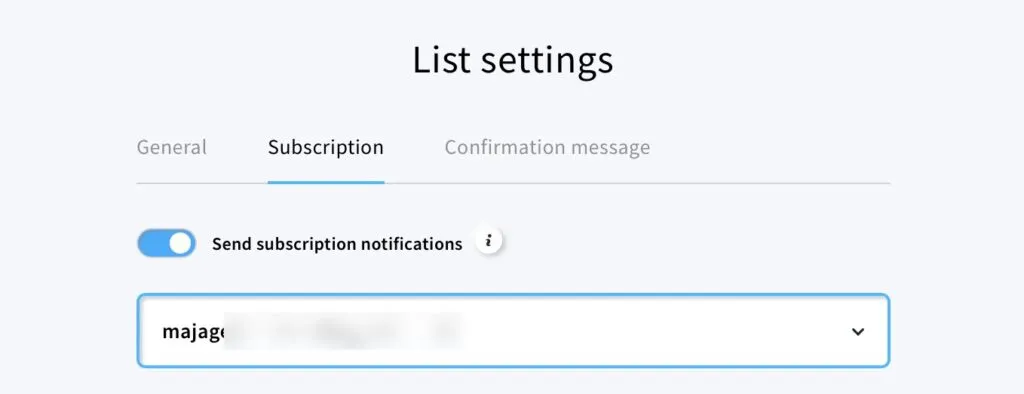1024x394 pixels.
Task: Open the Confirmation message tab
Action: click(547, 147)
